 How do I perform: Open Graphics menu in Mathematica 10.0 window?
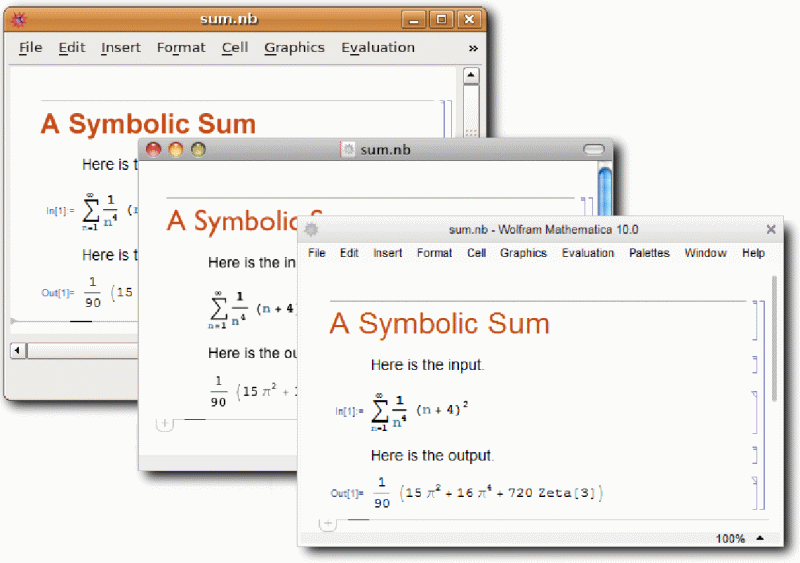pyautogui.click(x=523, y=253)
